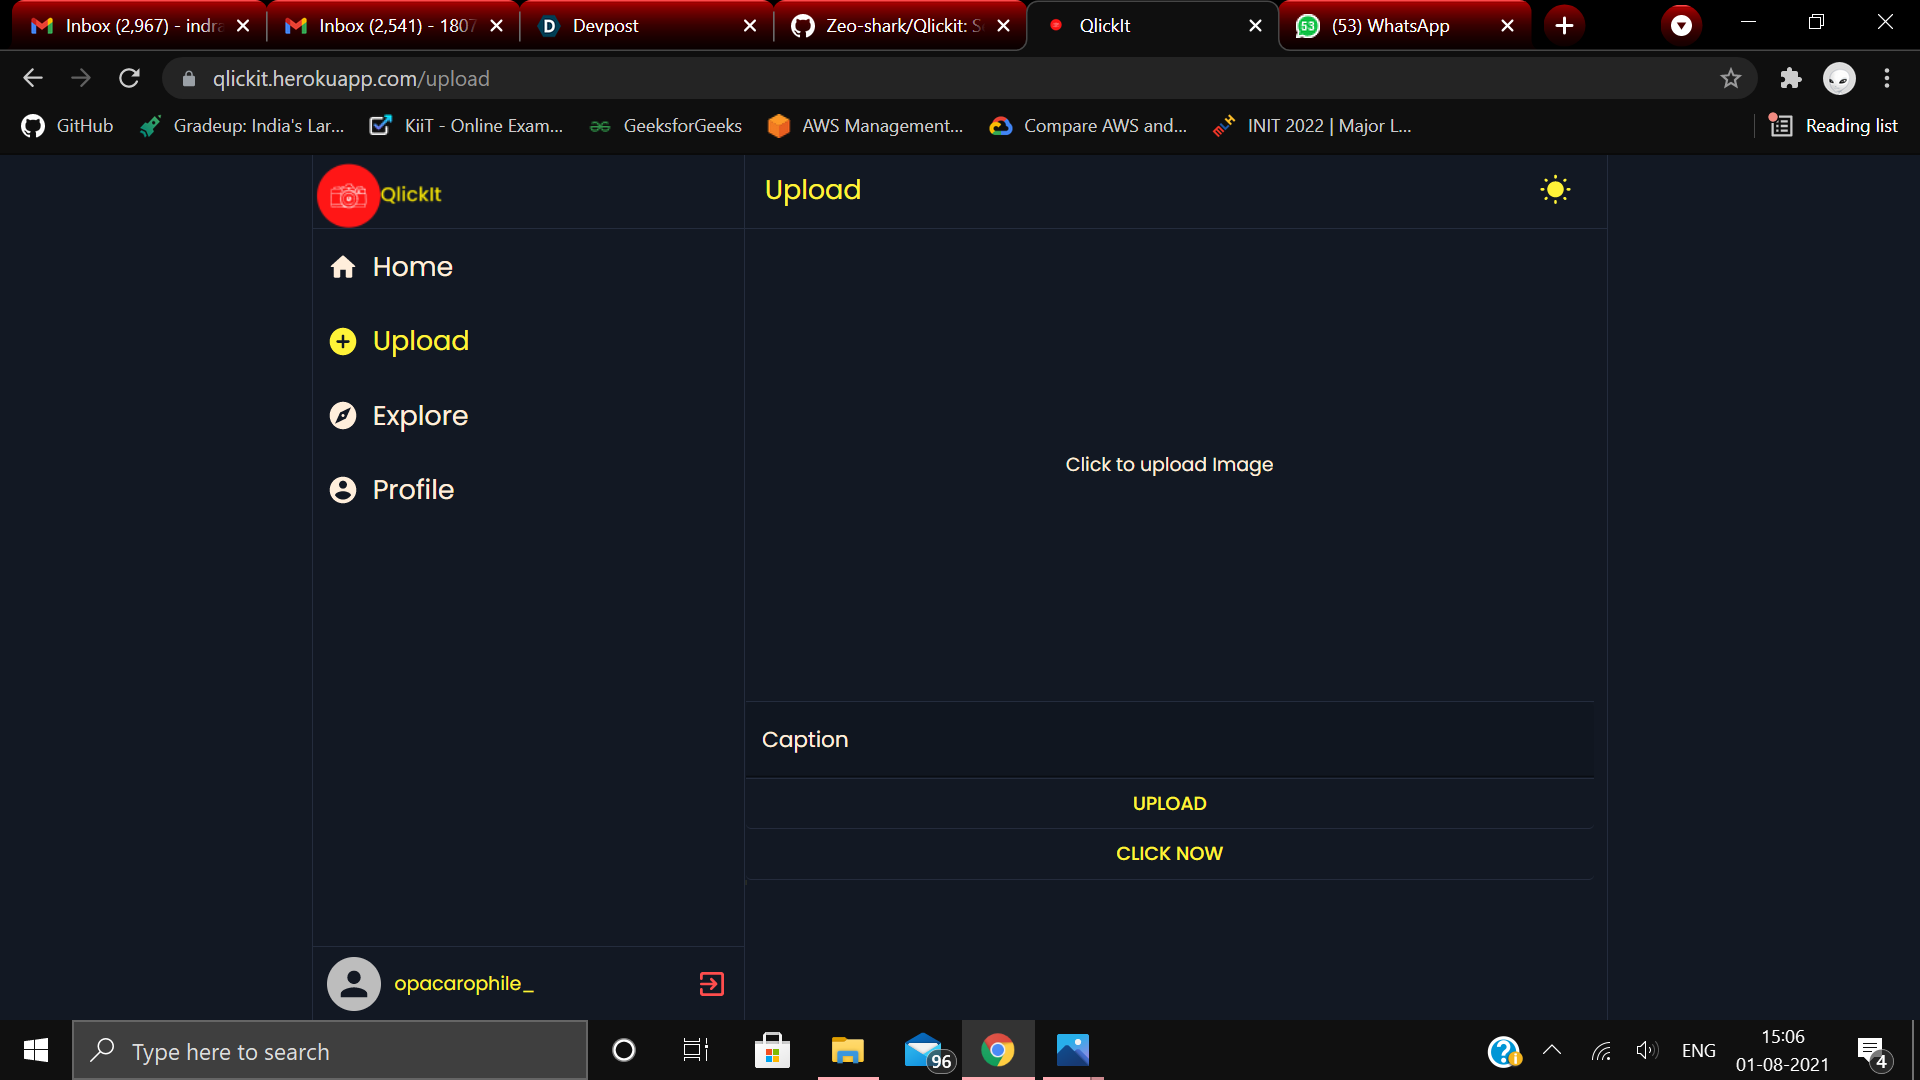Select Explore in the sidebar menu
1920x1080 pixels.
pyautogui.click(x=420, y=416)
